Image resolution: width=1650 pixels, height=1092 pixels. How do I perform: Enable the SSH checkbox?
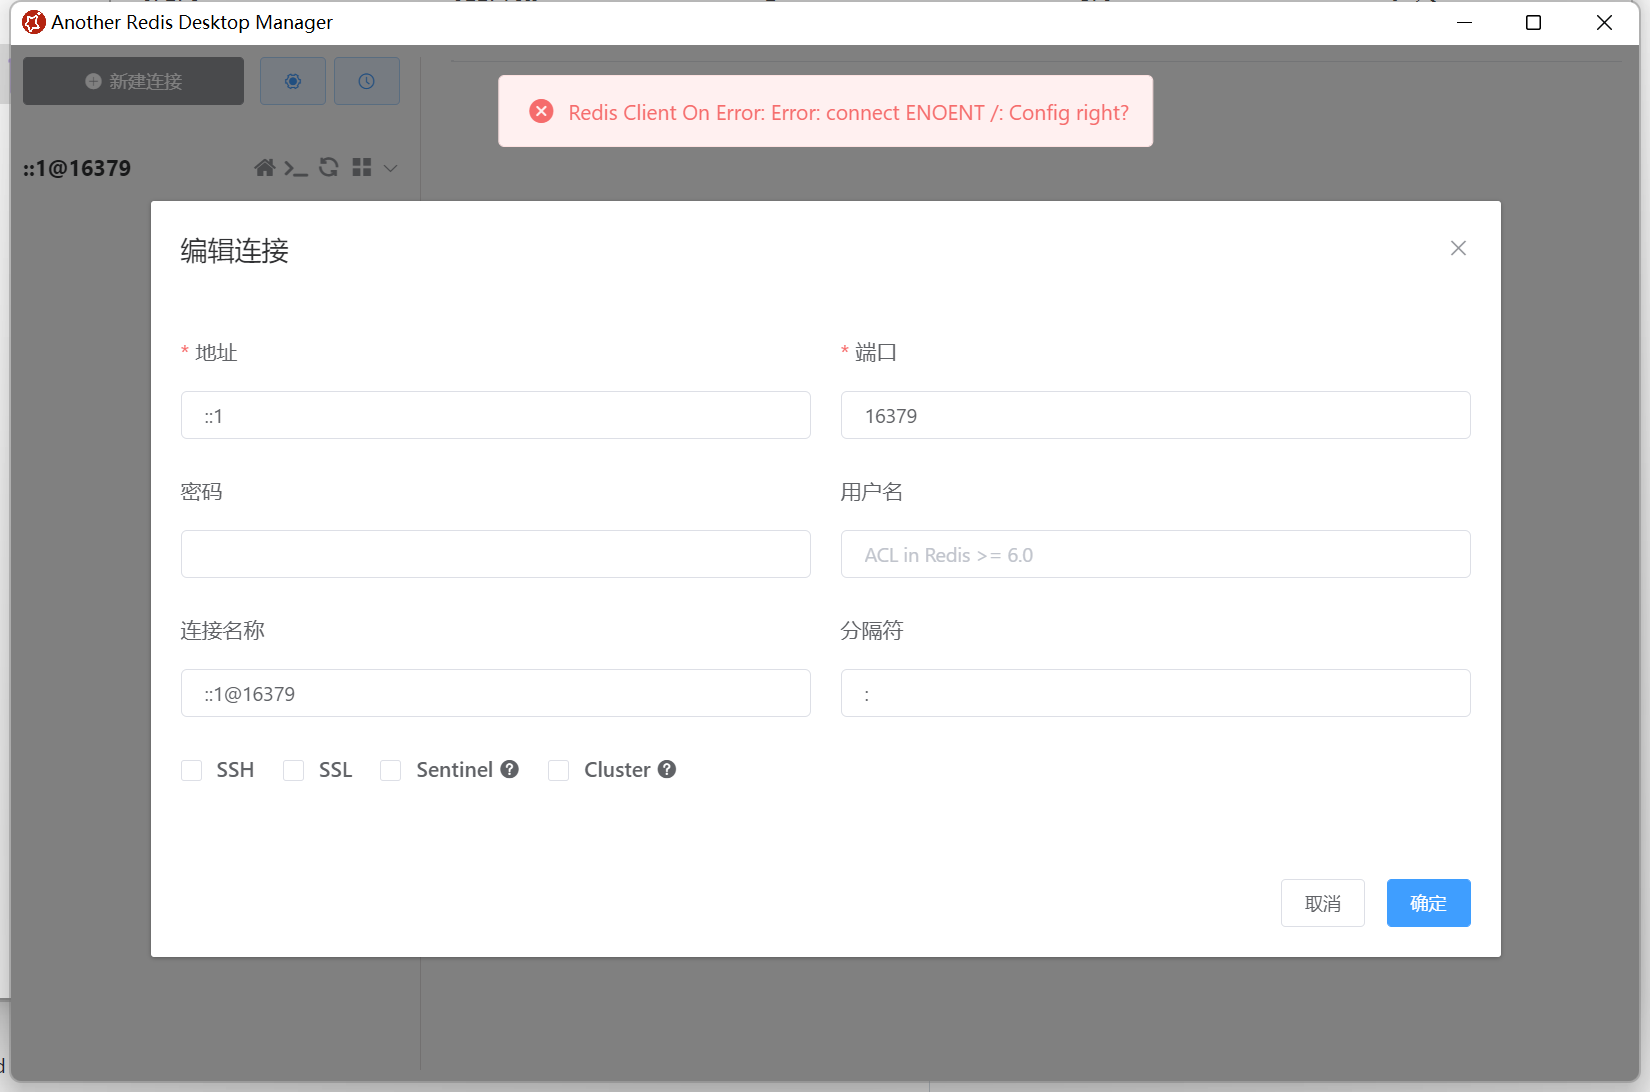tap(192, 770)
